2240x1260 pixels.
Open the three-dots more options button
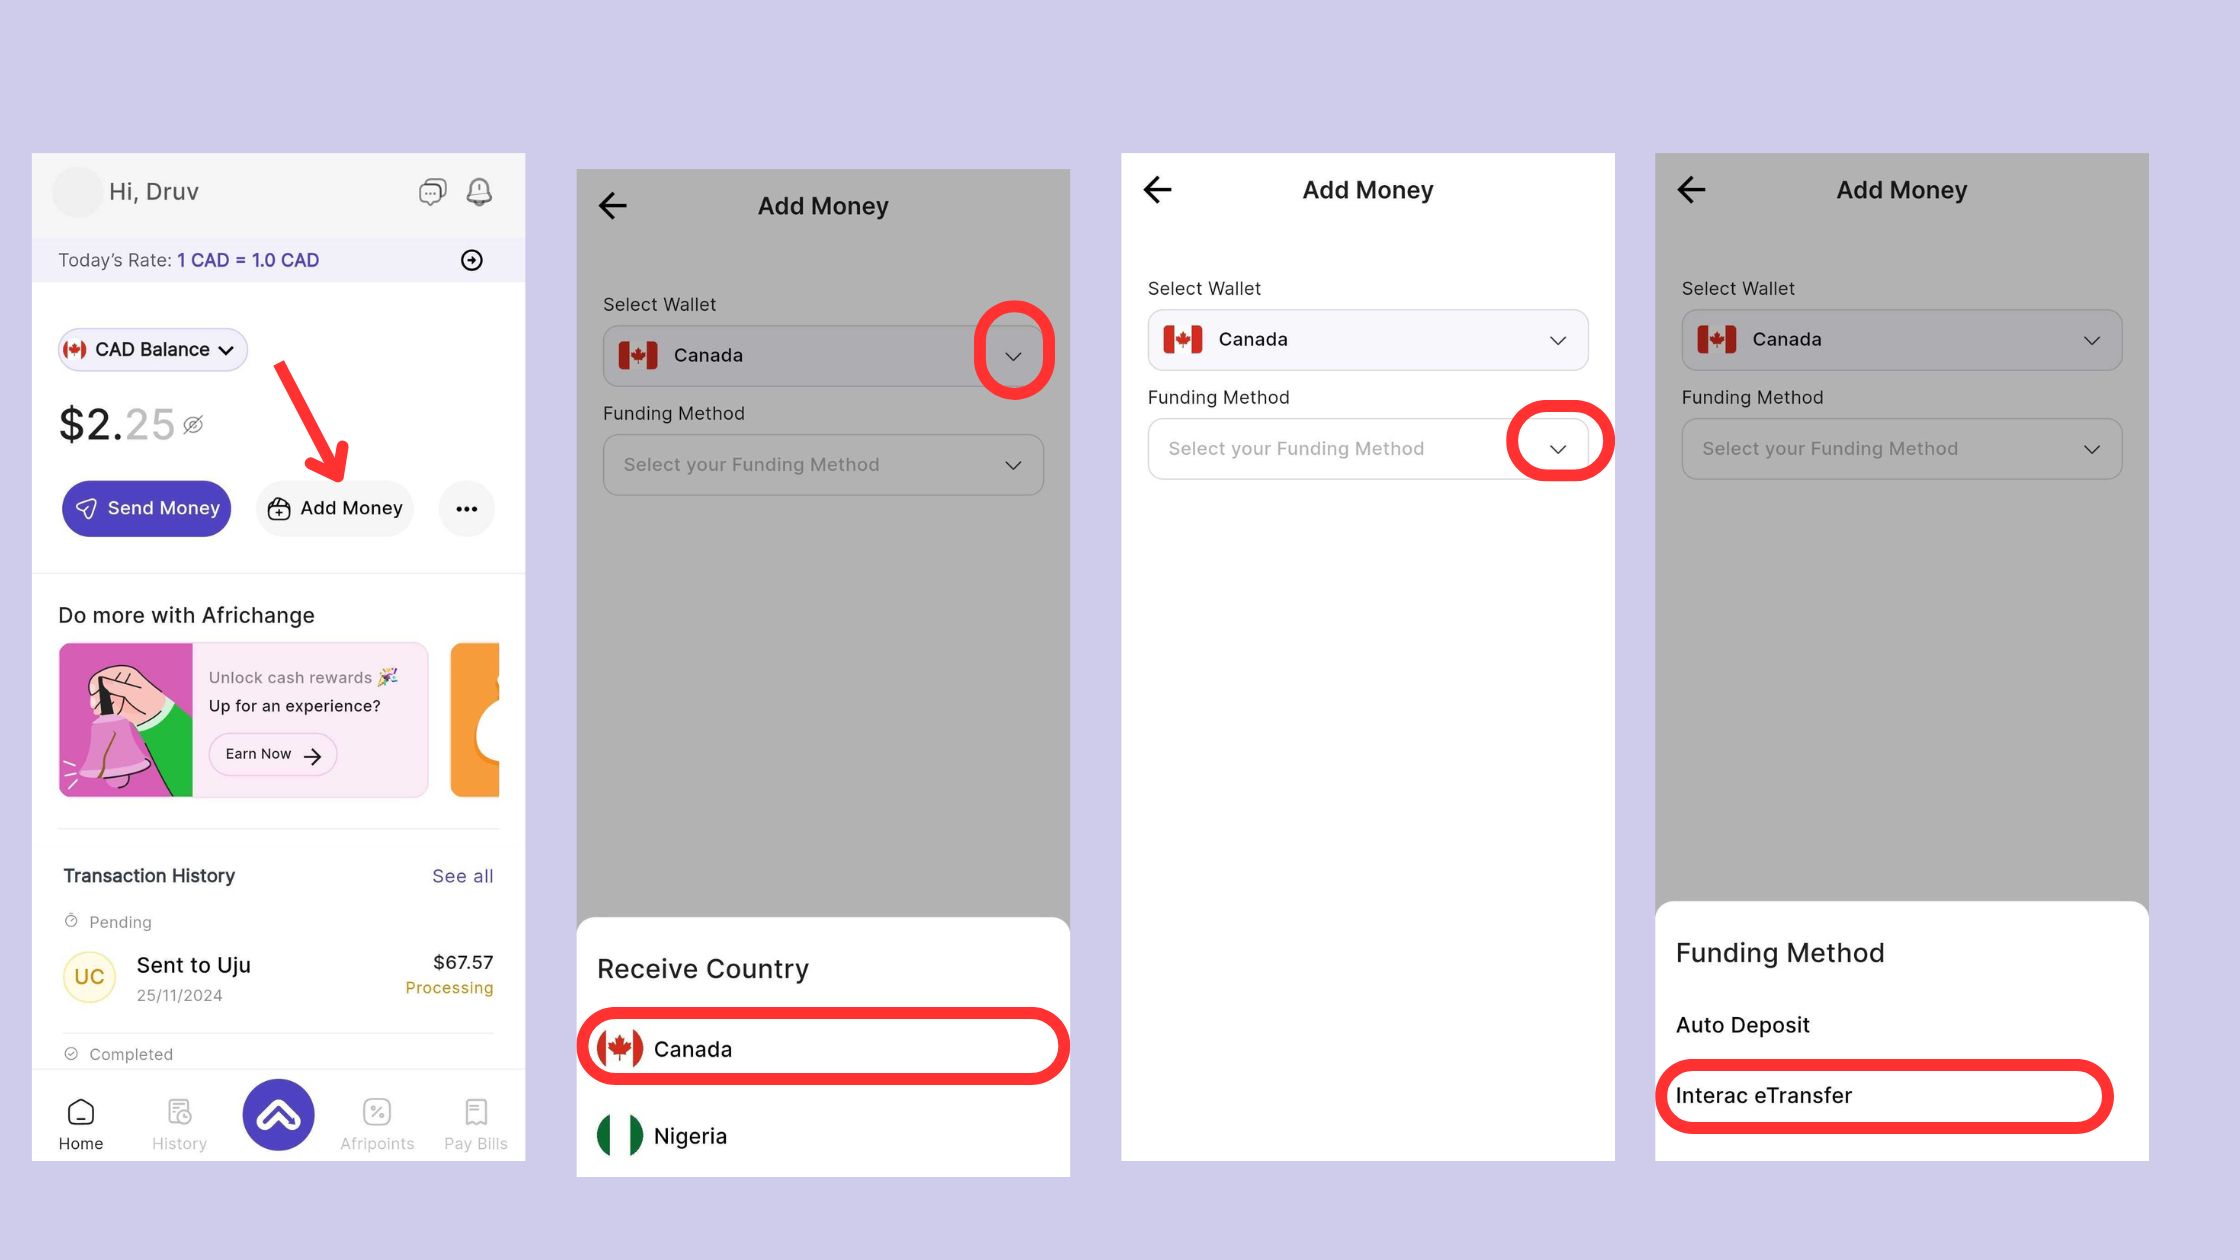467,509
